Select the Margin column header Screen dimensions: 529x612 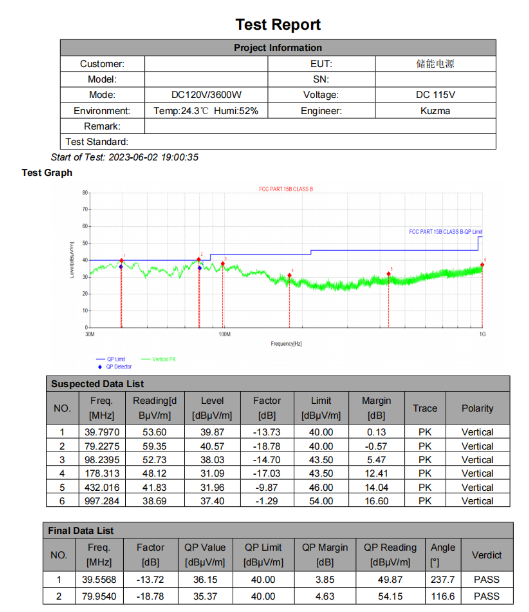click(x=376, y=408)
